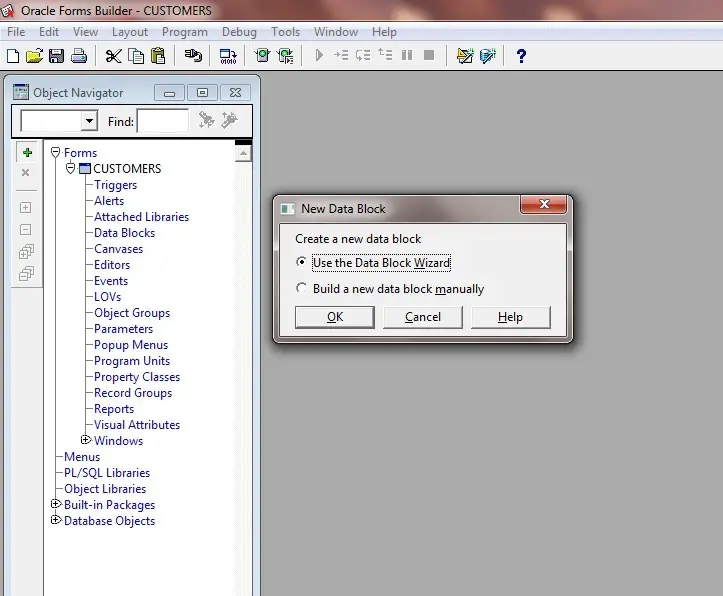The width and height of the screenshot is (723, 596).
Task: Open the Debug menu
Action: [239, 32]
